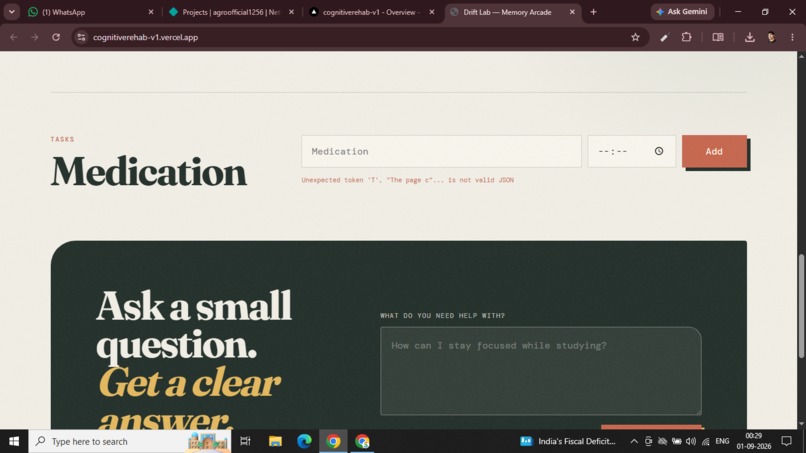Open Chrome three-dot menu
Screen dimensions: 806x453
pos(792,37)
